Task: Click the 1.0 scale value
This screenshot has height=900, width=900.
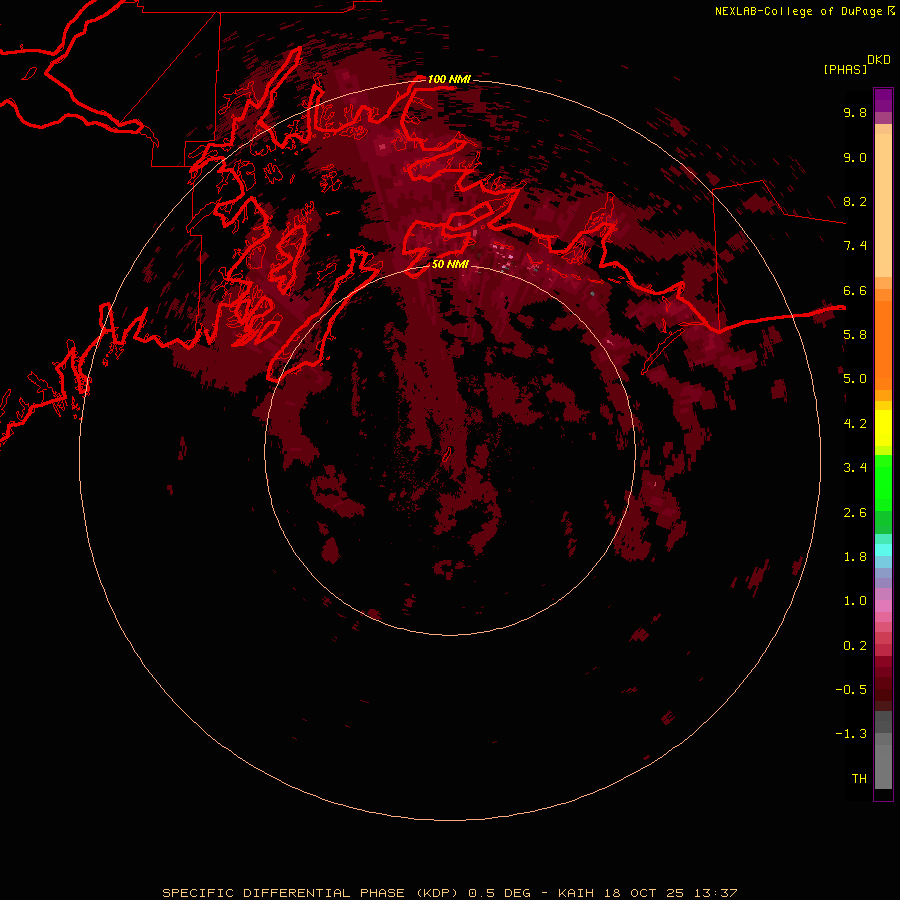Action: pos(855,601)
